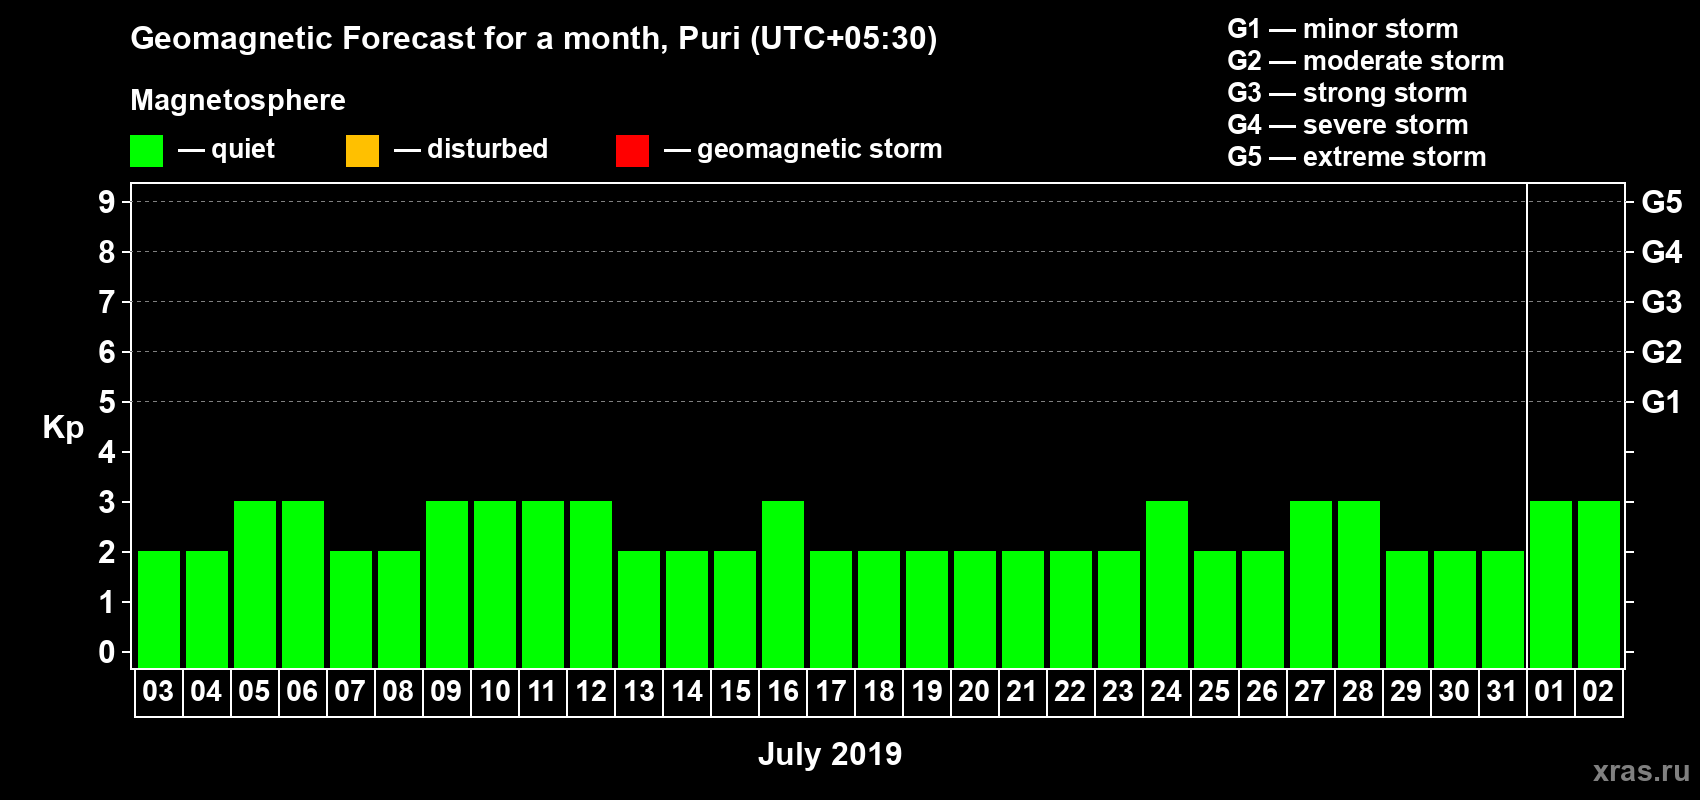Click the G1 label on right axis

click(x=1662, y=402)
